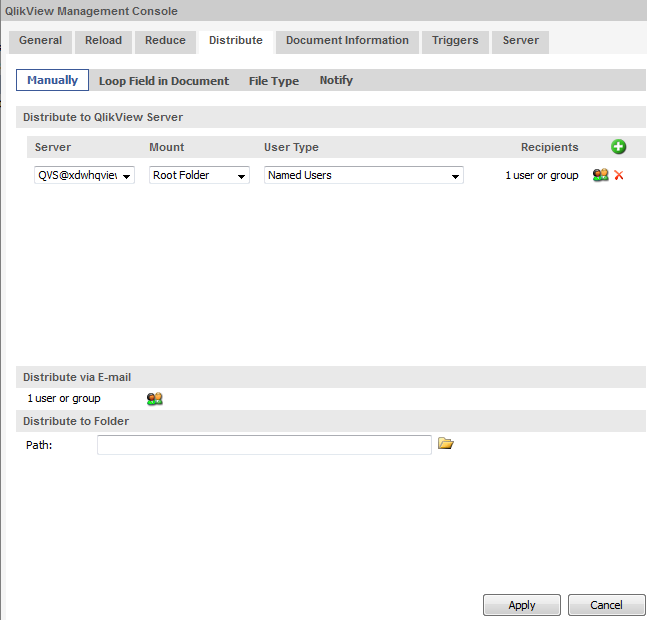The width and height of the screenshot is (647, 620).
Task: Go to the Reduce tab
Action: (x=165, y=41)
